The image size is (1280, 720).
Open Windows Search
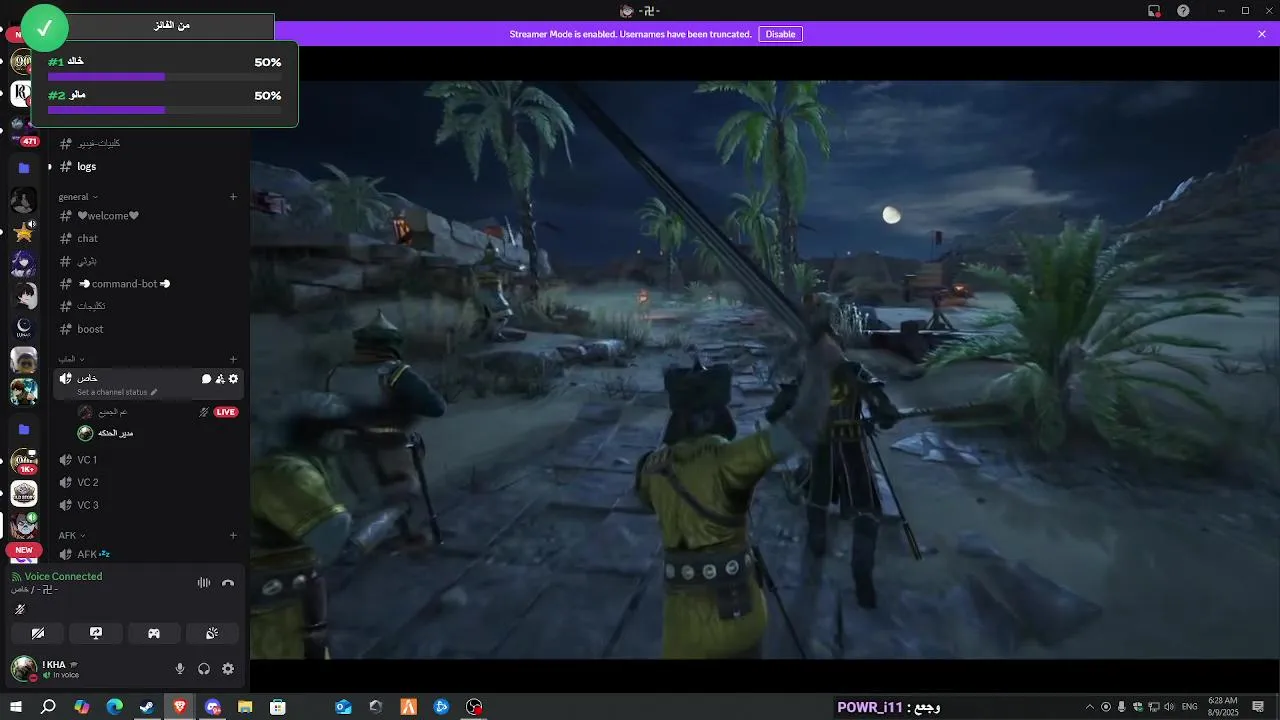pyautogui.click(x=48, y=707)
